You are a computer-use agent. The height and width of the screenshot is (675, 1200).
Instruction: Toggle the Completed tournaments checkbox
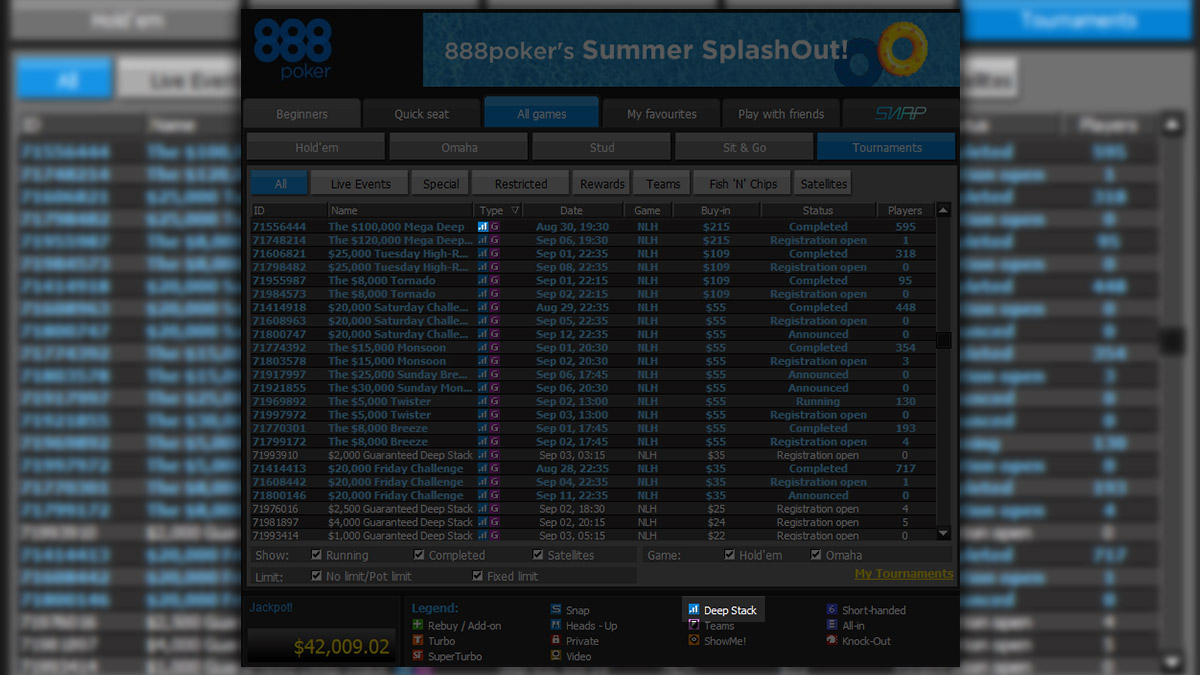point(420,555)
